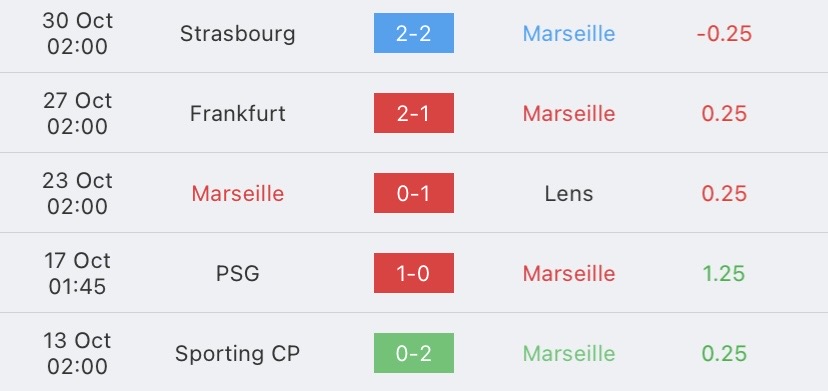Open the Strasbourg 2-2 score box
This screenshot has height=391, width=828.
pyautogui.click(x=413, y=33)
